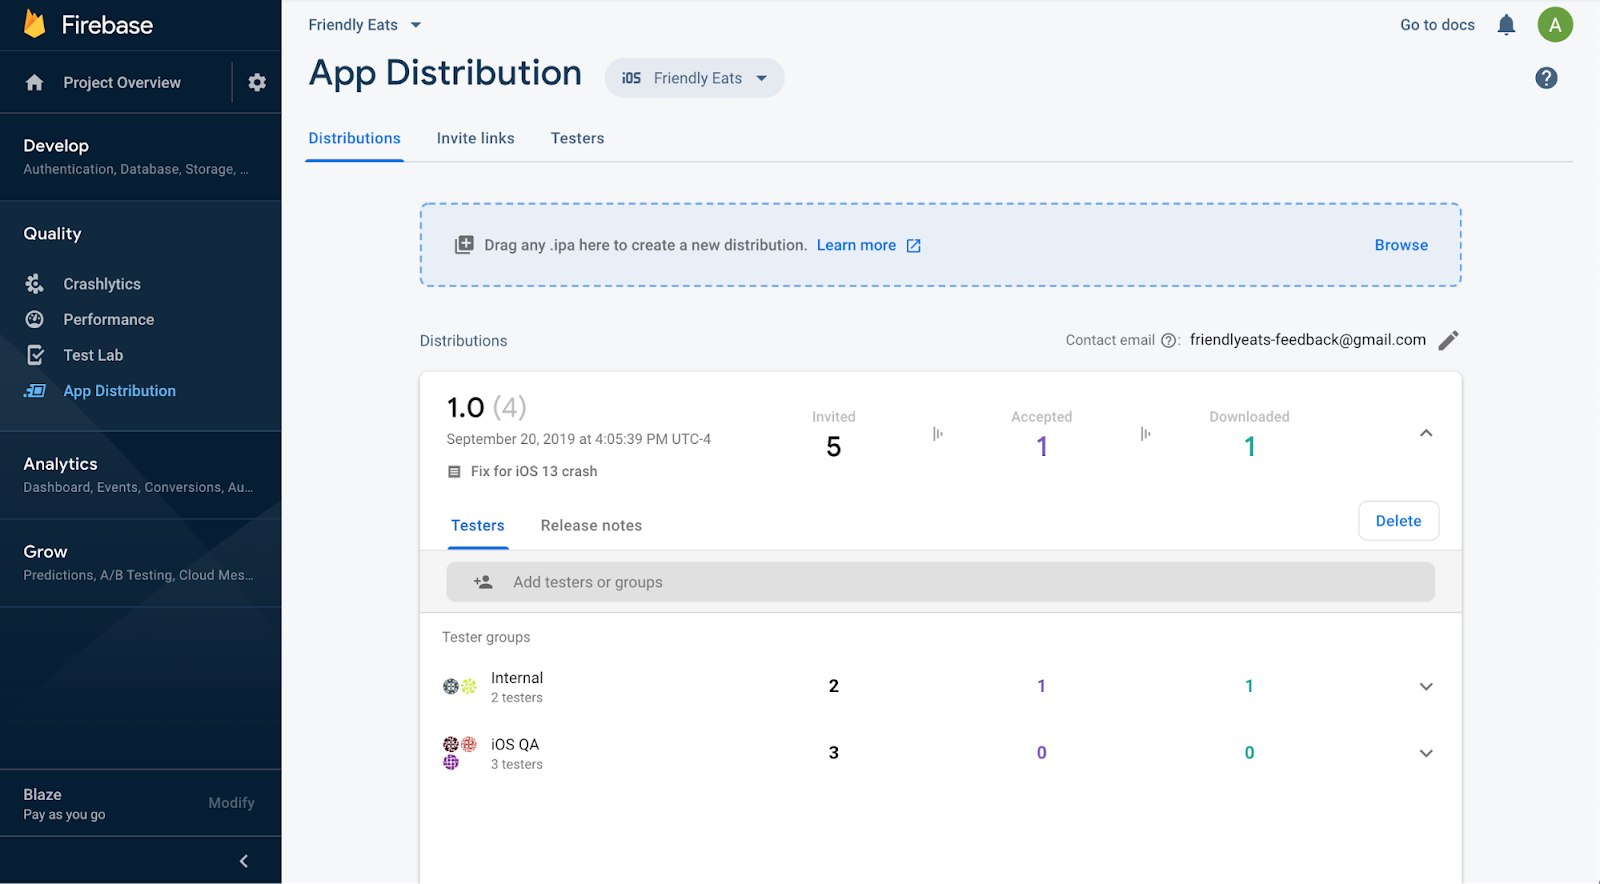Switch to the Release notes tab
The width and height of the screenshot is (1600, 884).
point(591,526)
